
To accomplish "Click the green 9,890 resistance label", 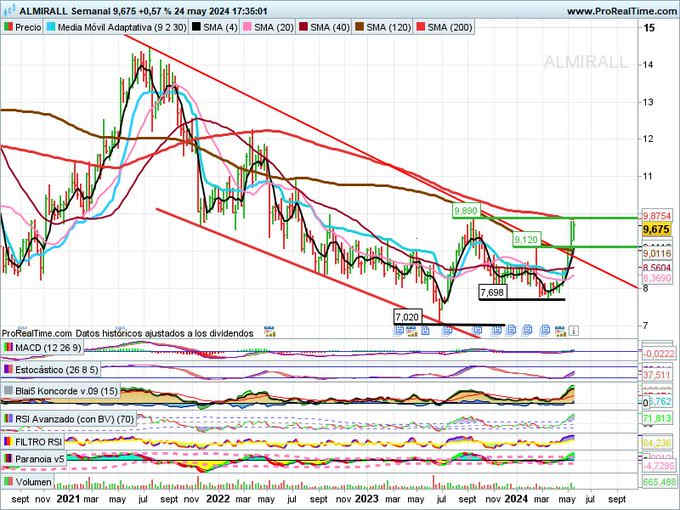I will 466,211.
